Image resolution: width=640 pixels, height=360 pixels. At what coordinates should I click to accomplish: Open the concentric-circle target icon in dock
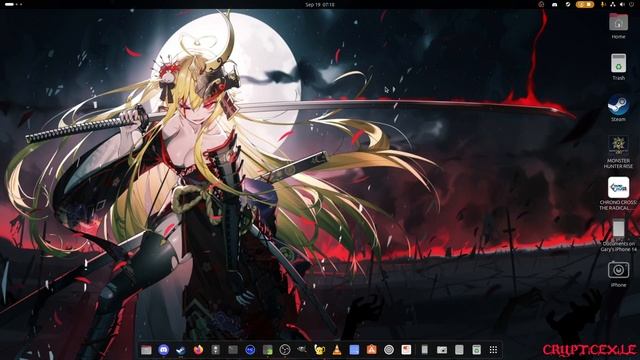coord(389,350)
